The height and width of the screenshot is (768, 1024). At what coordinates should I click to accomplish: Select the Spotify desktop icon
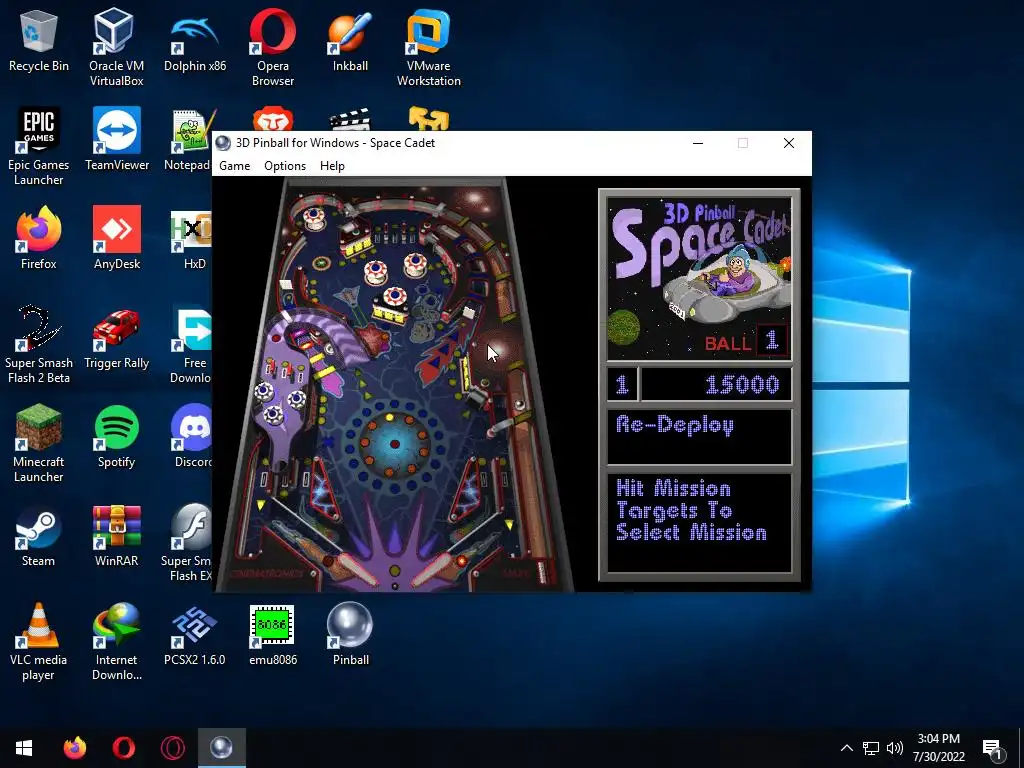[117, 436]
